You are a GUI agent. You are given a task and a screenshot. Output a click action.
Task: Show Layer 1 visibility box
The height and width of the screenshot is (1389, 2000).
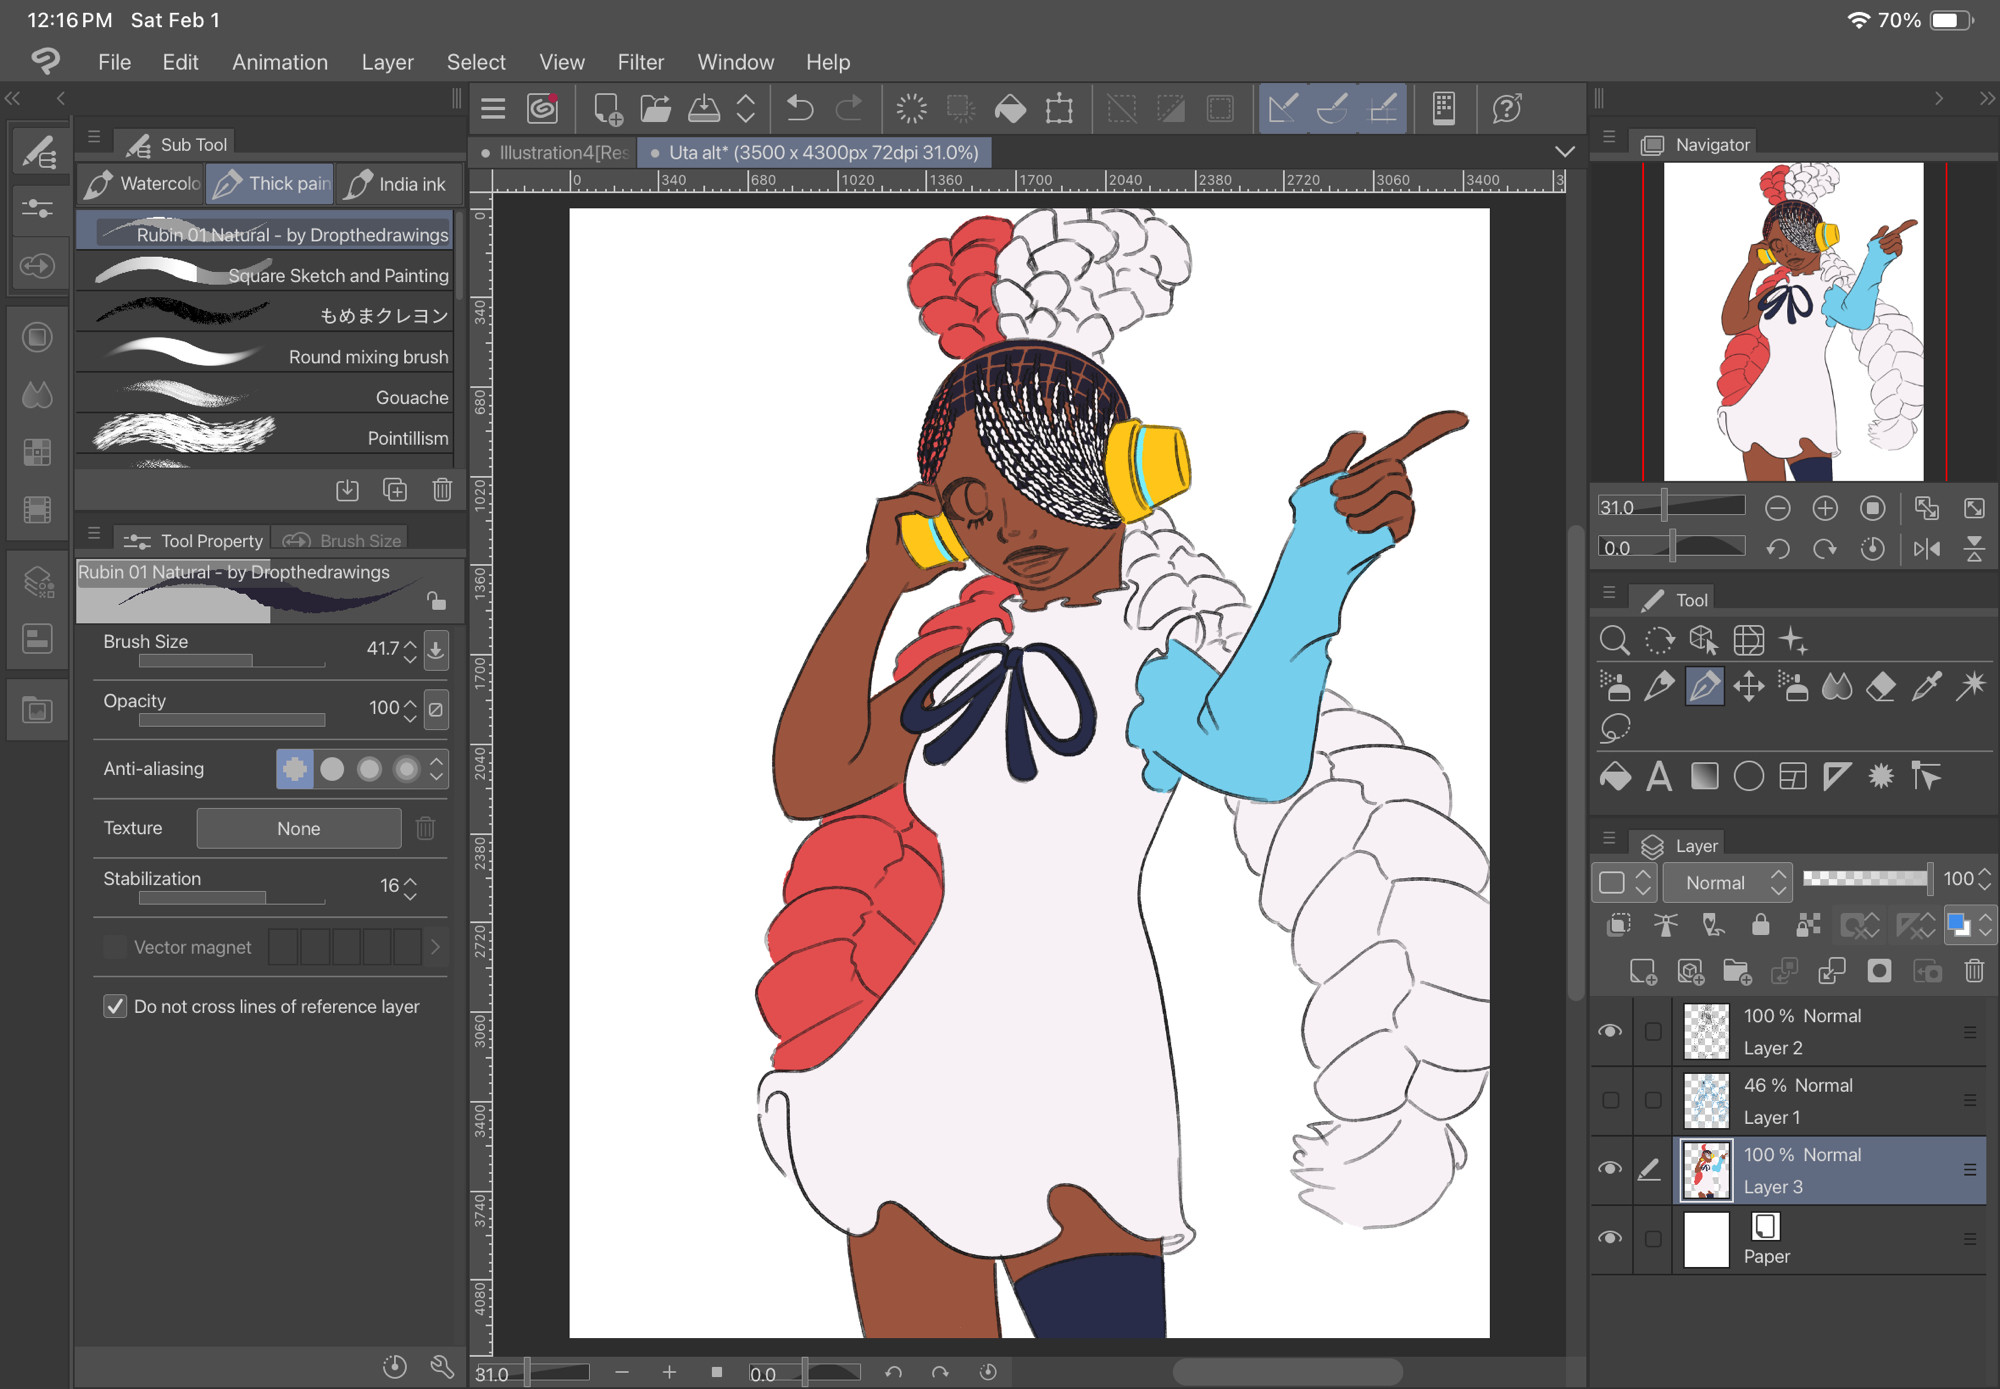click(x=1610, y=1100)
